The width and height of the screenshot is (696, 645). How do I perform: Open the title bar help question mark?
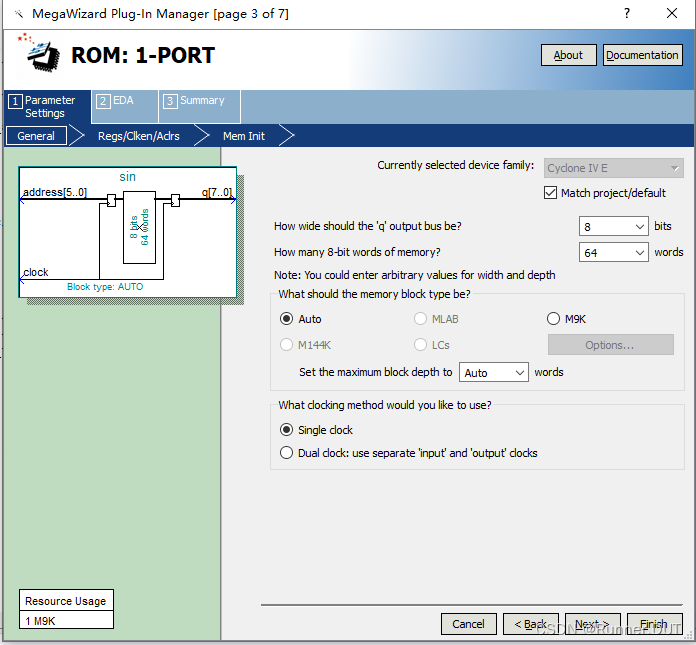click(x=626, y=13)
